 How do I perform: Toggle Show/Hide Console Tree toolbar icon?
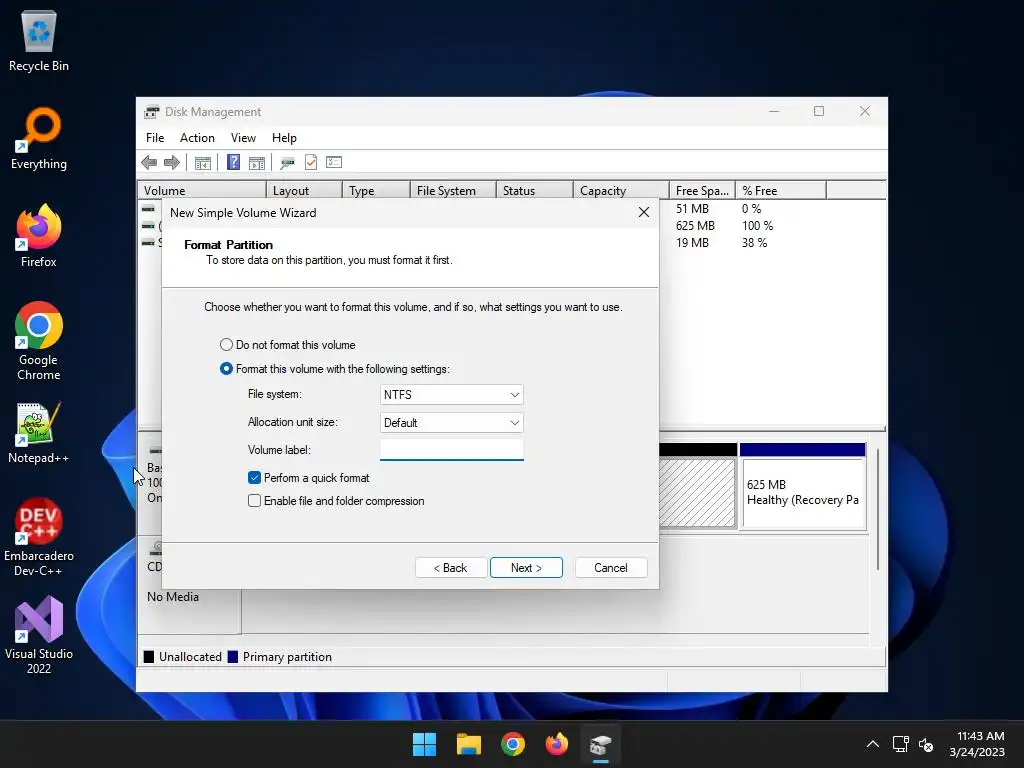[202, 162]
